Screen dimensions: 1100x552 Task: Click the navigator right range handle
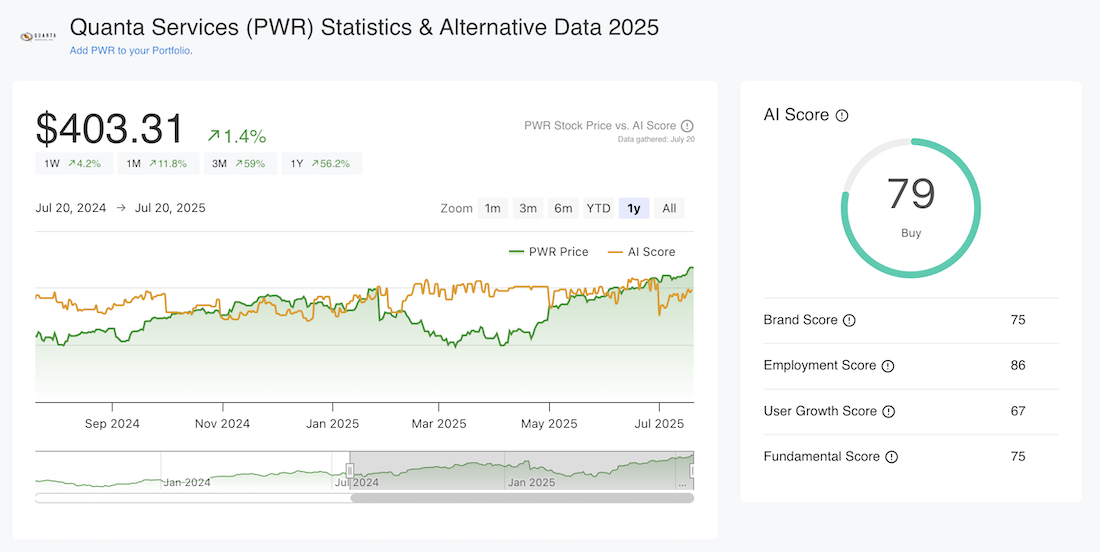pos(692,471)
